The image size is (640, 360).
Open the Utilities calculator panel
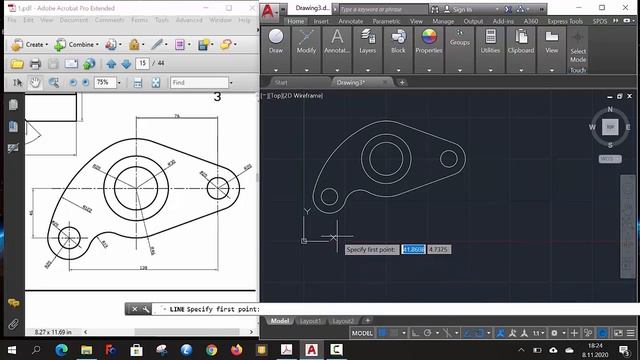point(490,50)
